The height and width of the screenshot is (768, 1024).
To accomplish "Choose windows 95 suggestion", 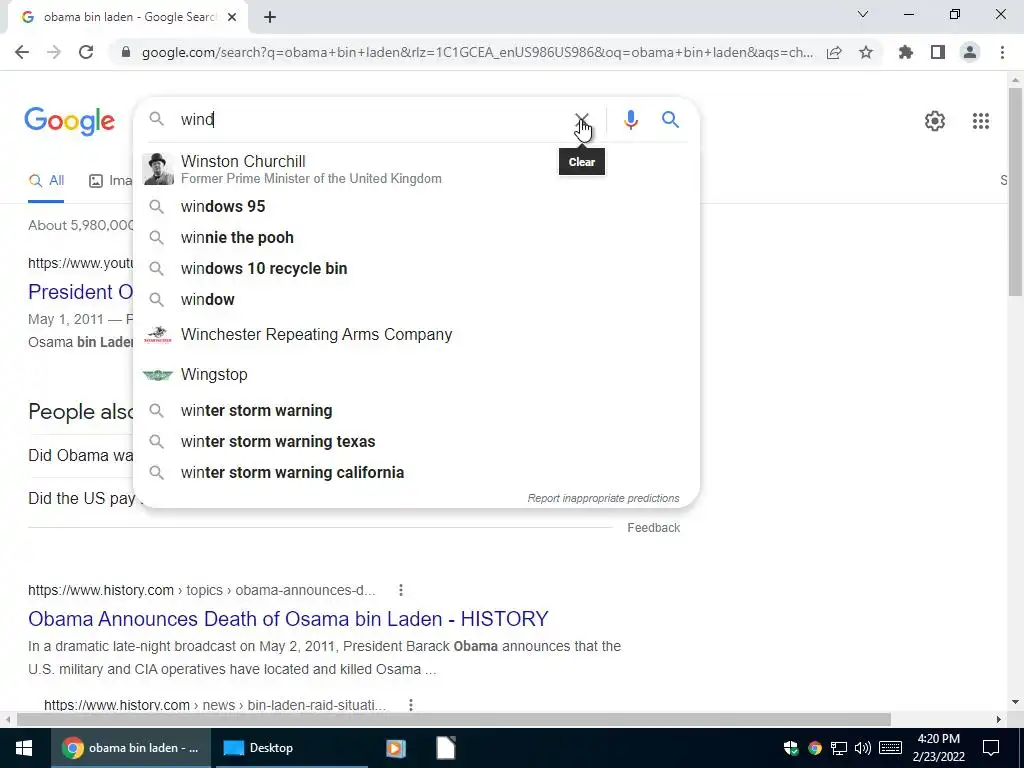I will [416, 206].
